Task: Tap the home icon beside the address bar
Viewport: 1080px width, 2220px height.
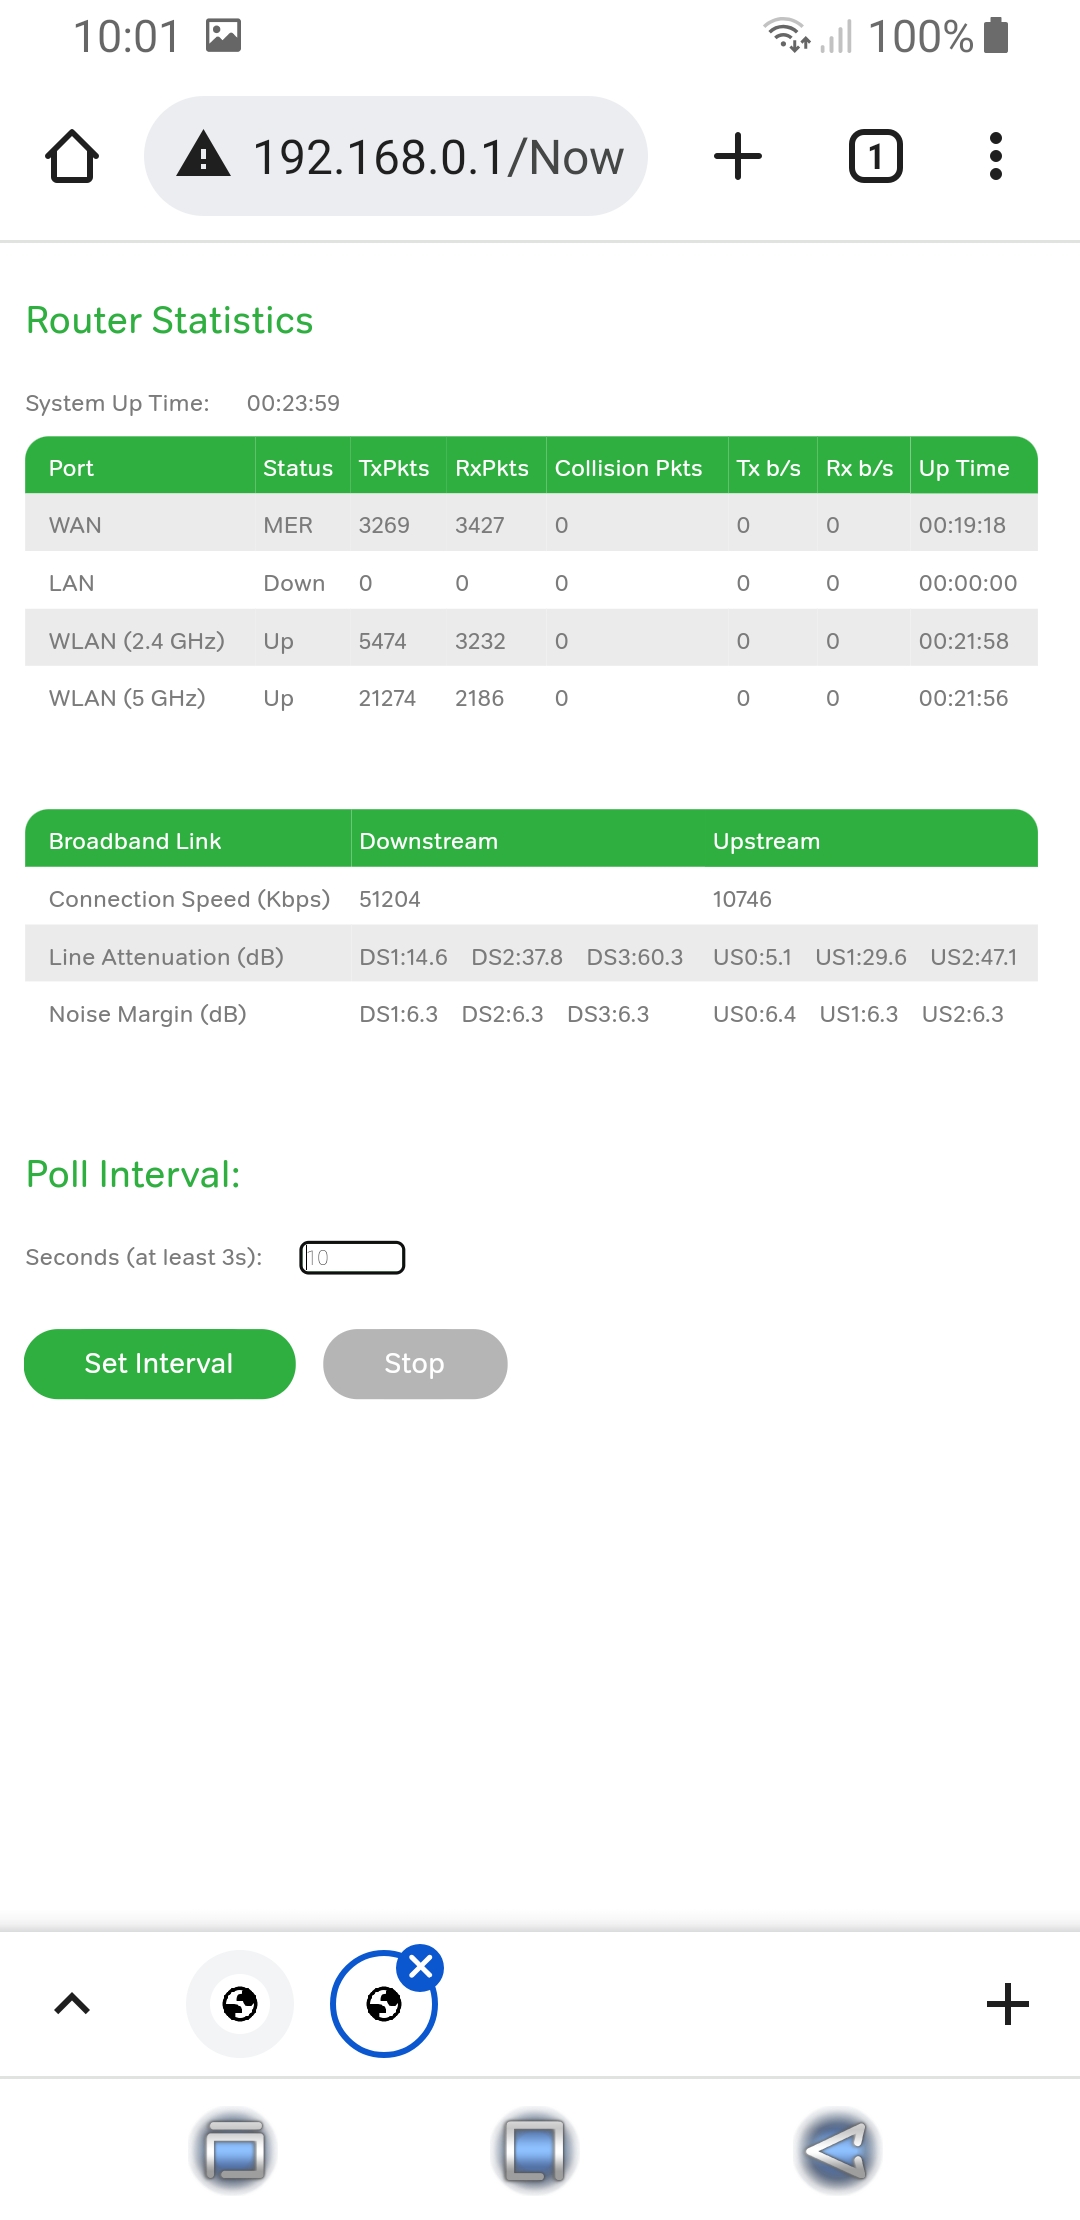Action: tap(72, 156)
